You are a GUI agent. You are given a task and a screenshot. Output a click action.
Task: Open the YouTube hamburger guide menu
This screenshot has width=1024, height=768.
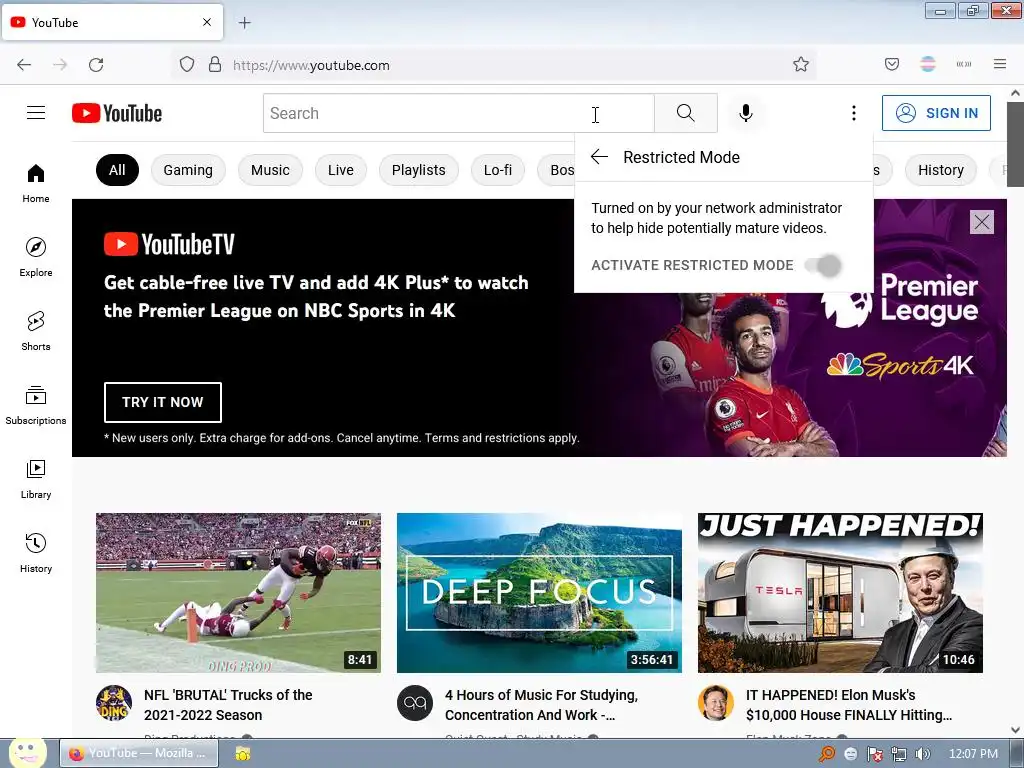click(36, 113)
